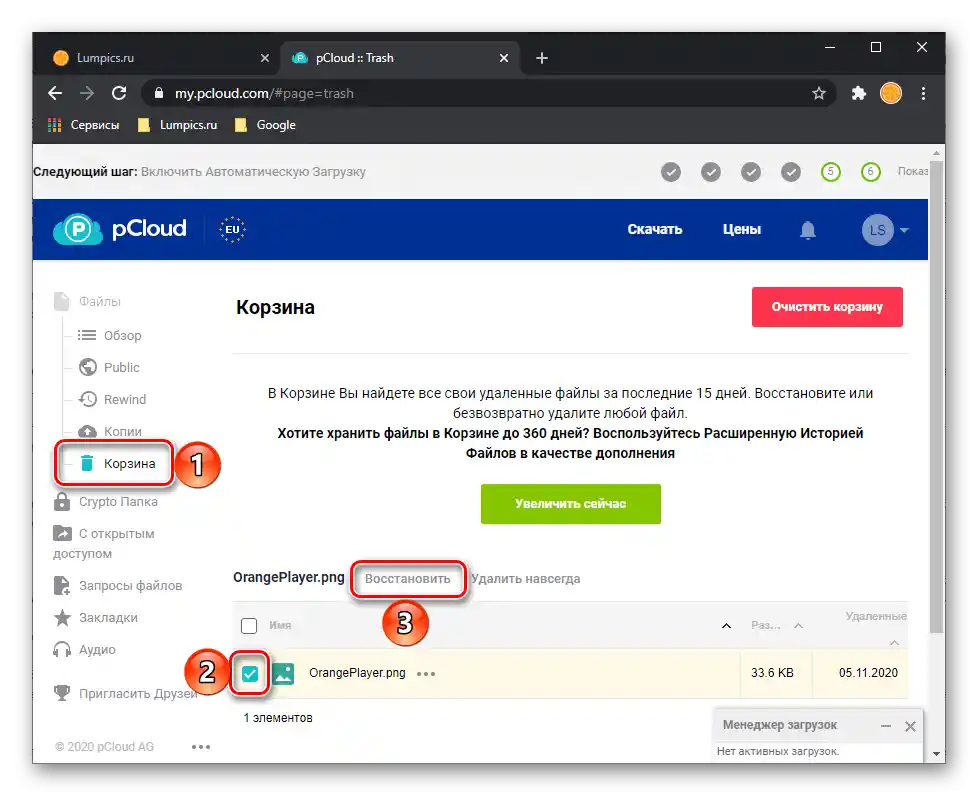Reload the pCloud page
The height and width of the screenshot is (796, 978).
tap(119, 93)
